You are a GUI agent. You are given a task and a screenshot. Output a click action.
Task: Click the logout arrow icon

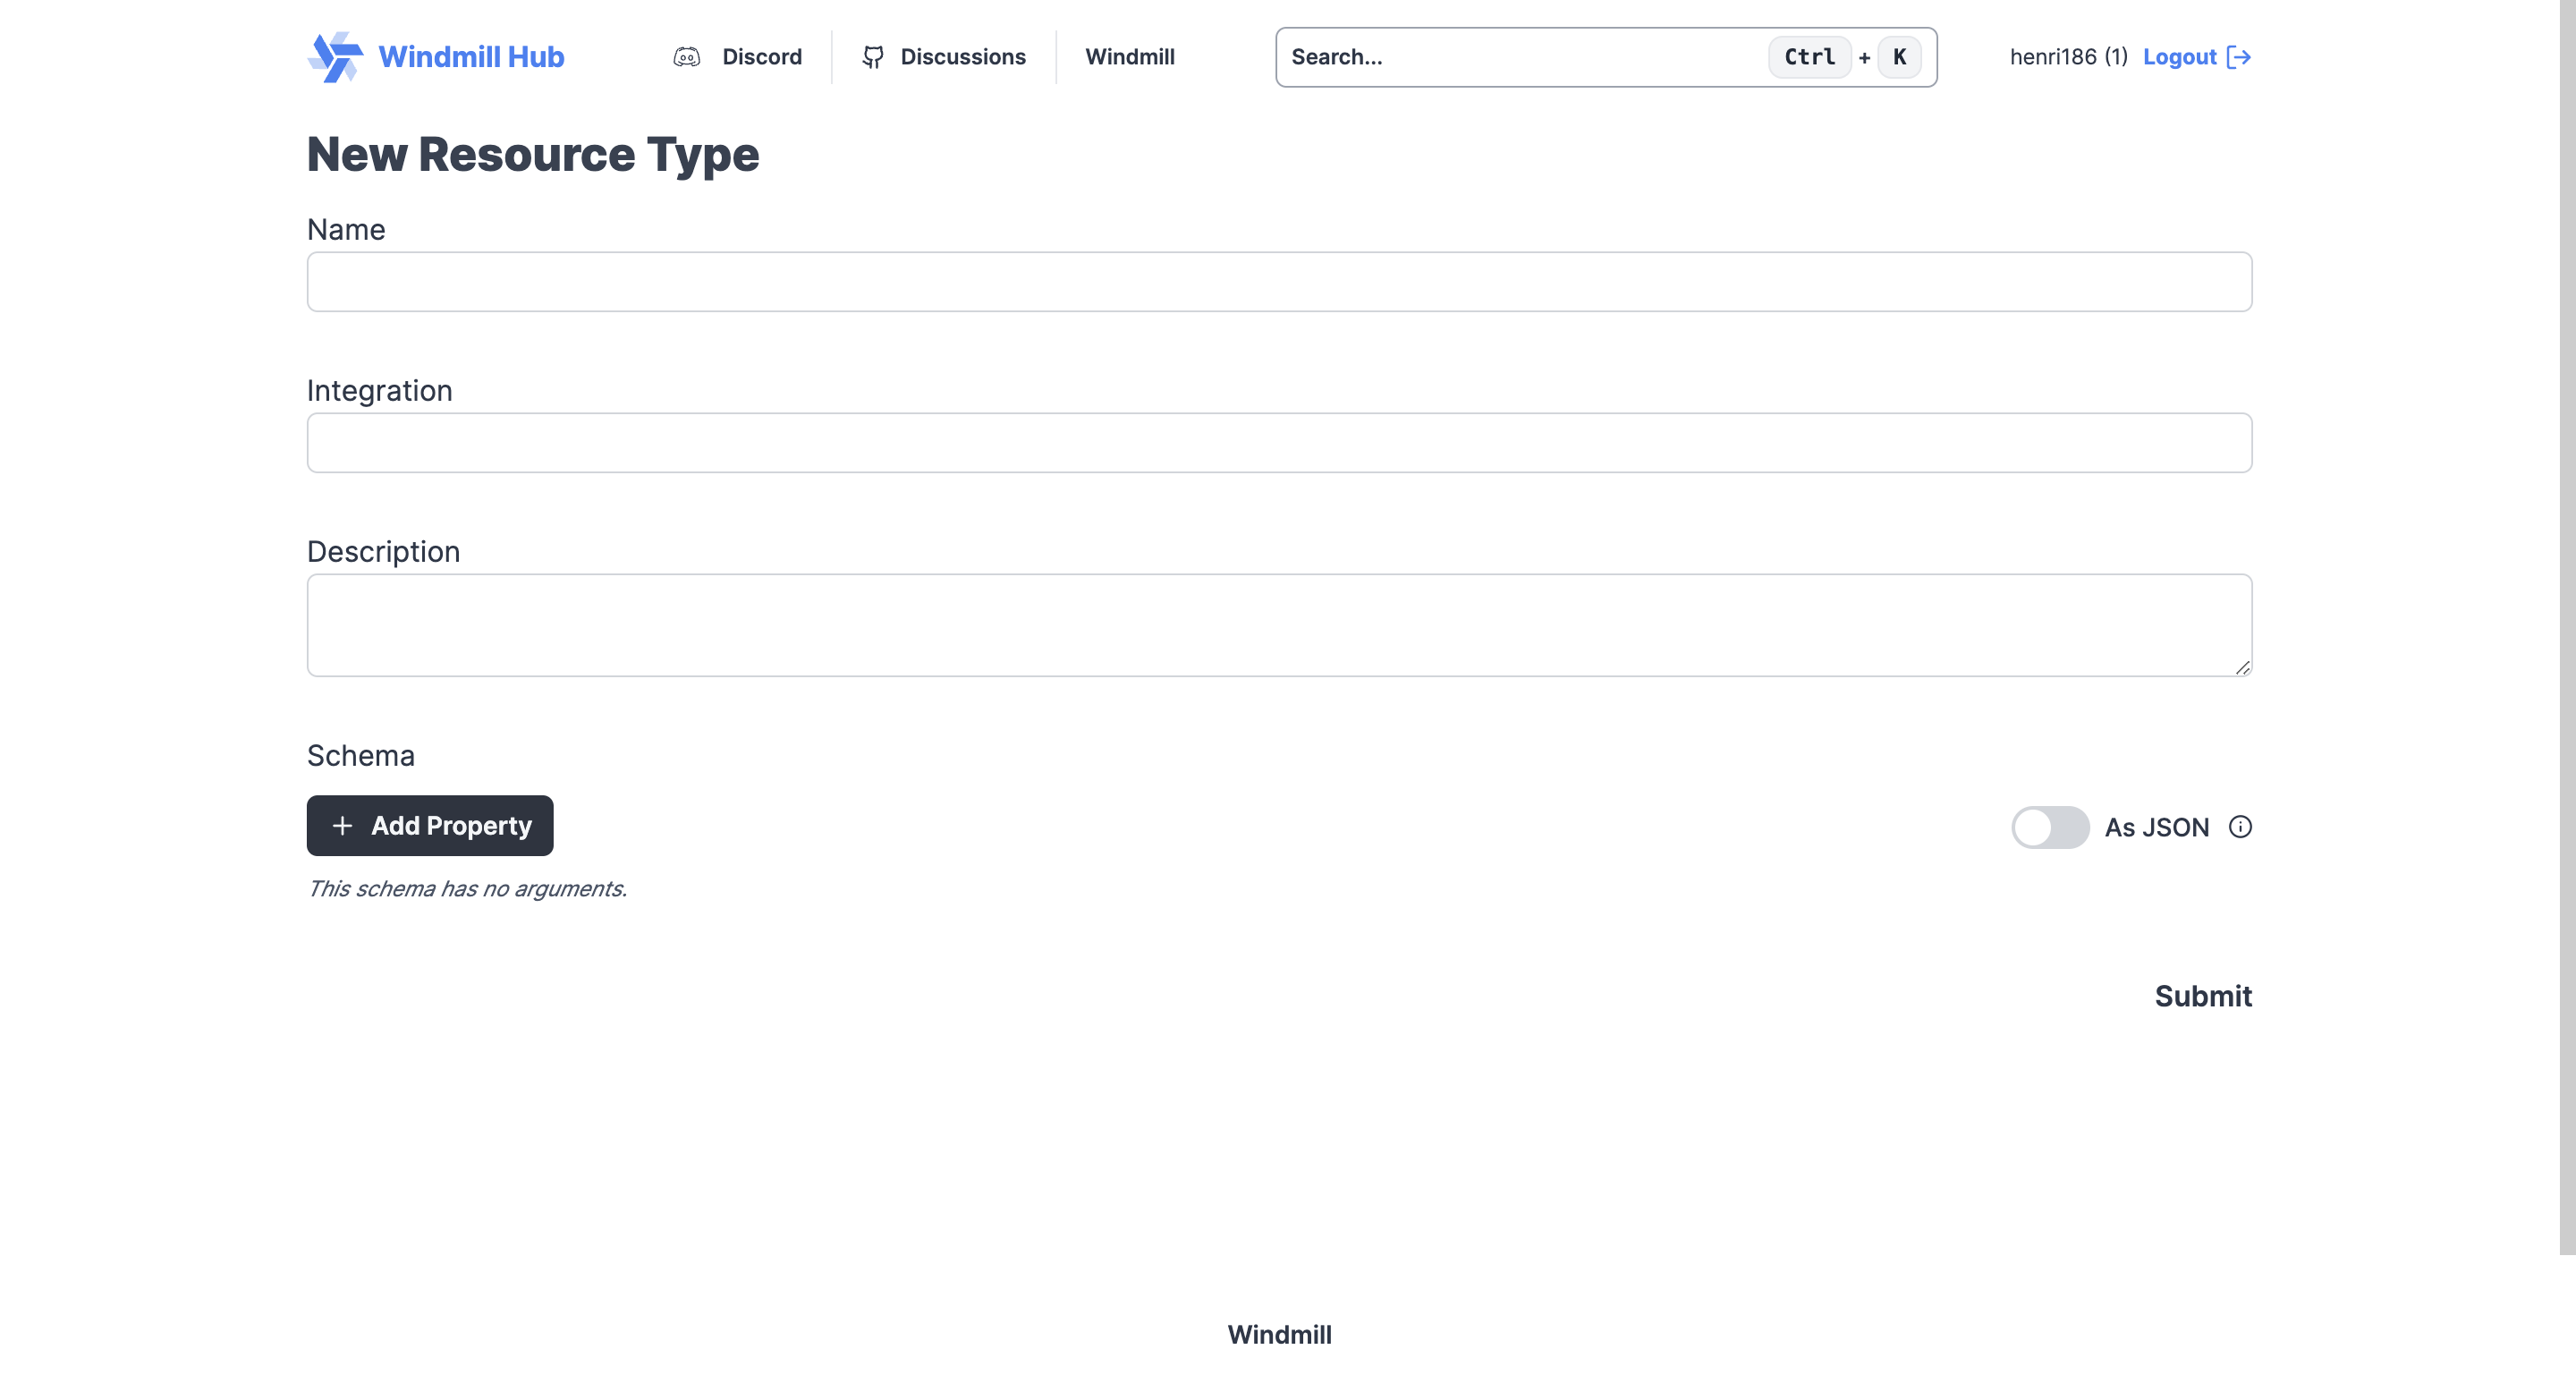tap(2241, 57)
